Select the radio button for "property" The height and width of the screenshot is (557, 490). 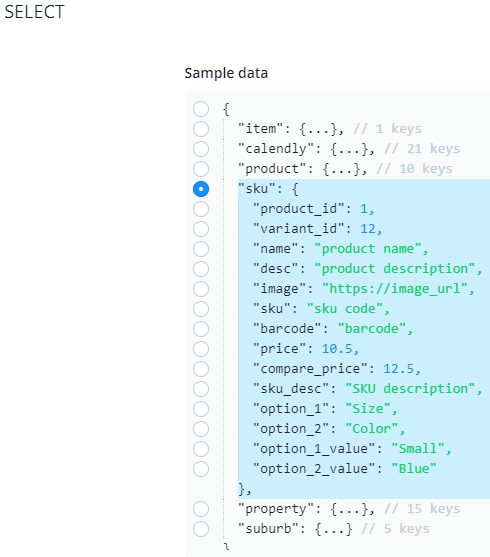click(201, 509)
